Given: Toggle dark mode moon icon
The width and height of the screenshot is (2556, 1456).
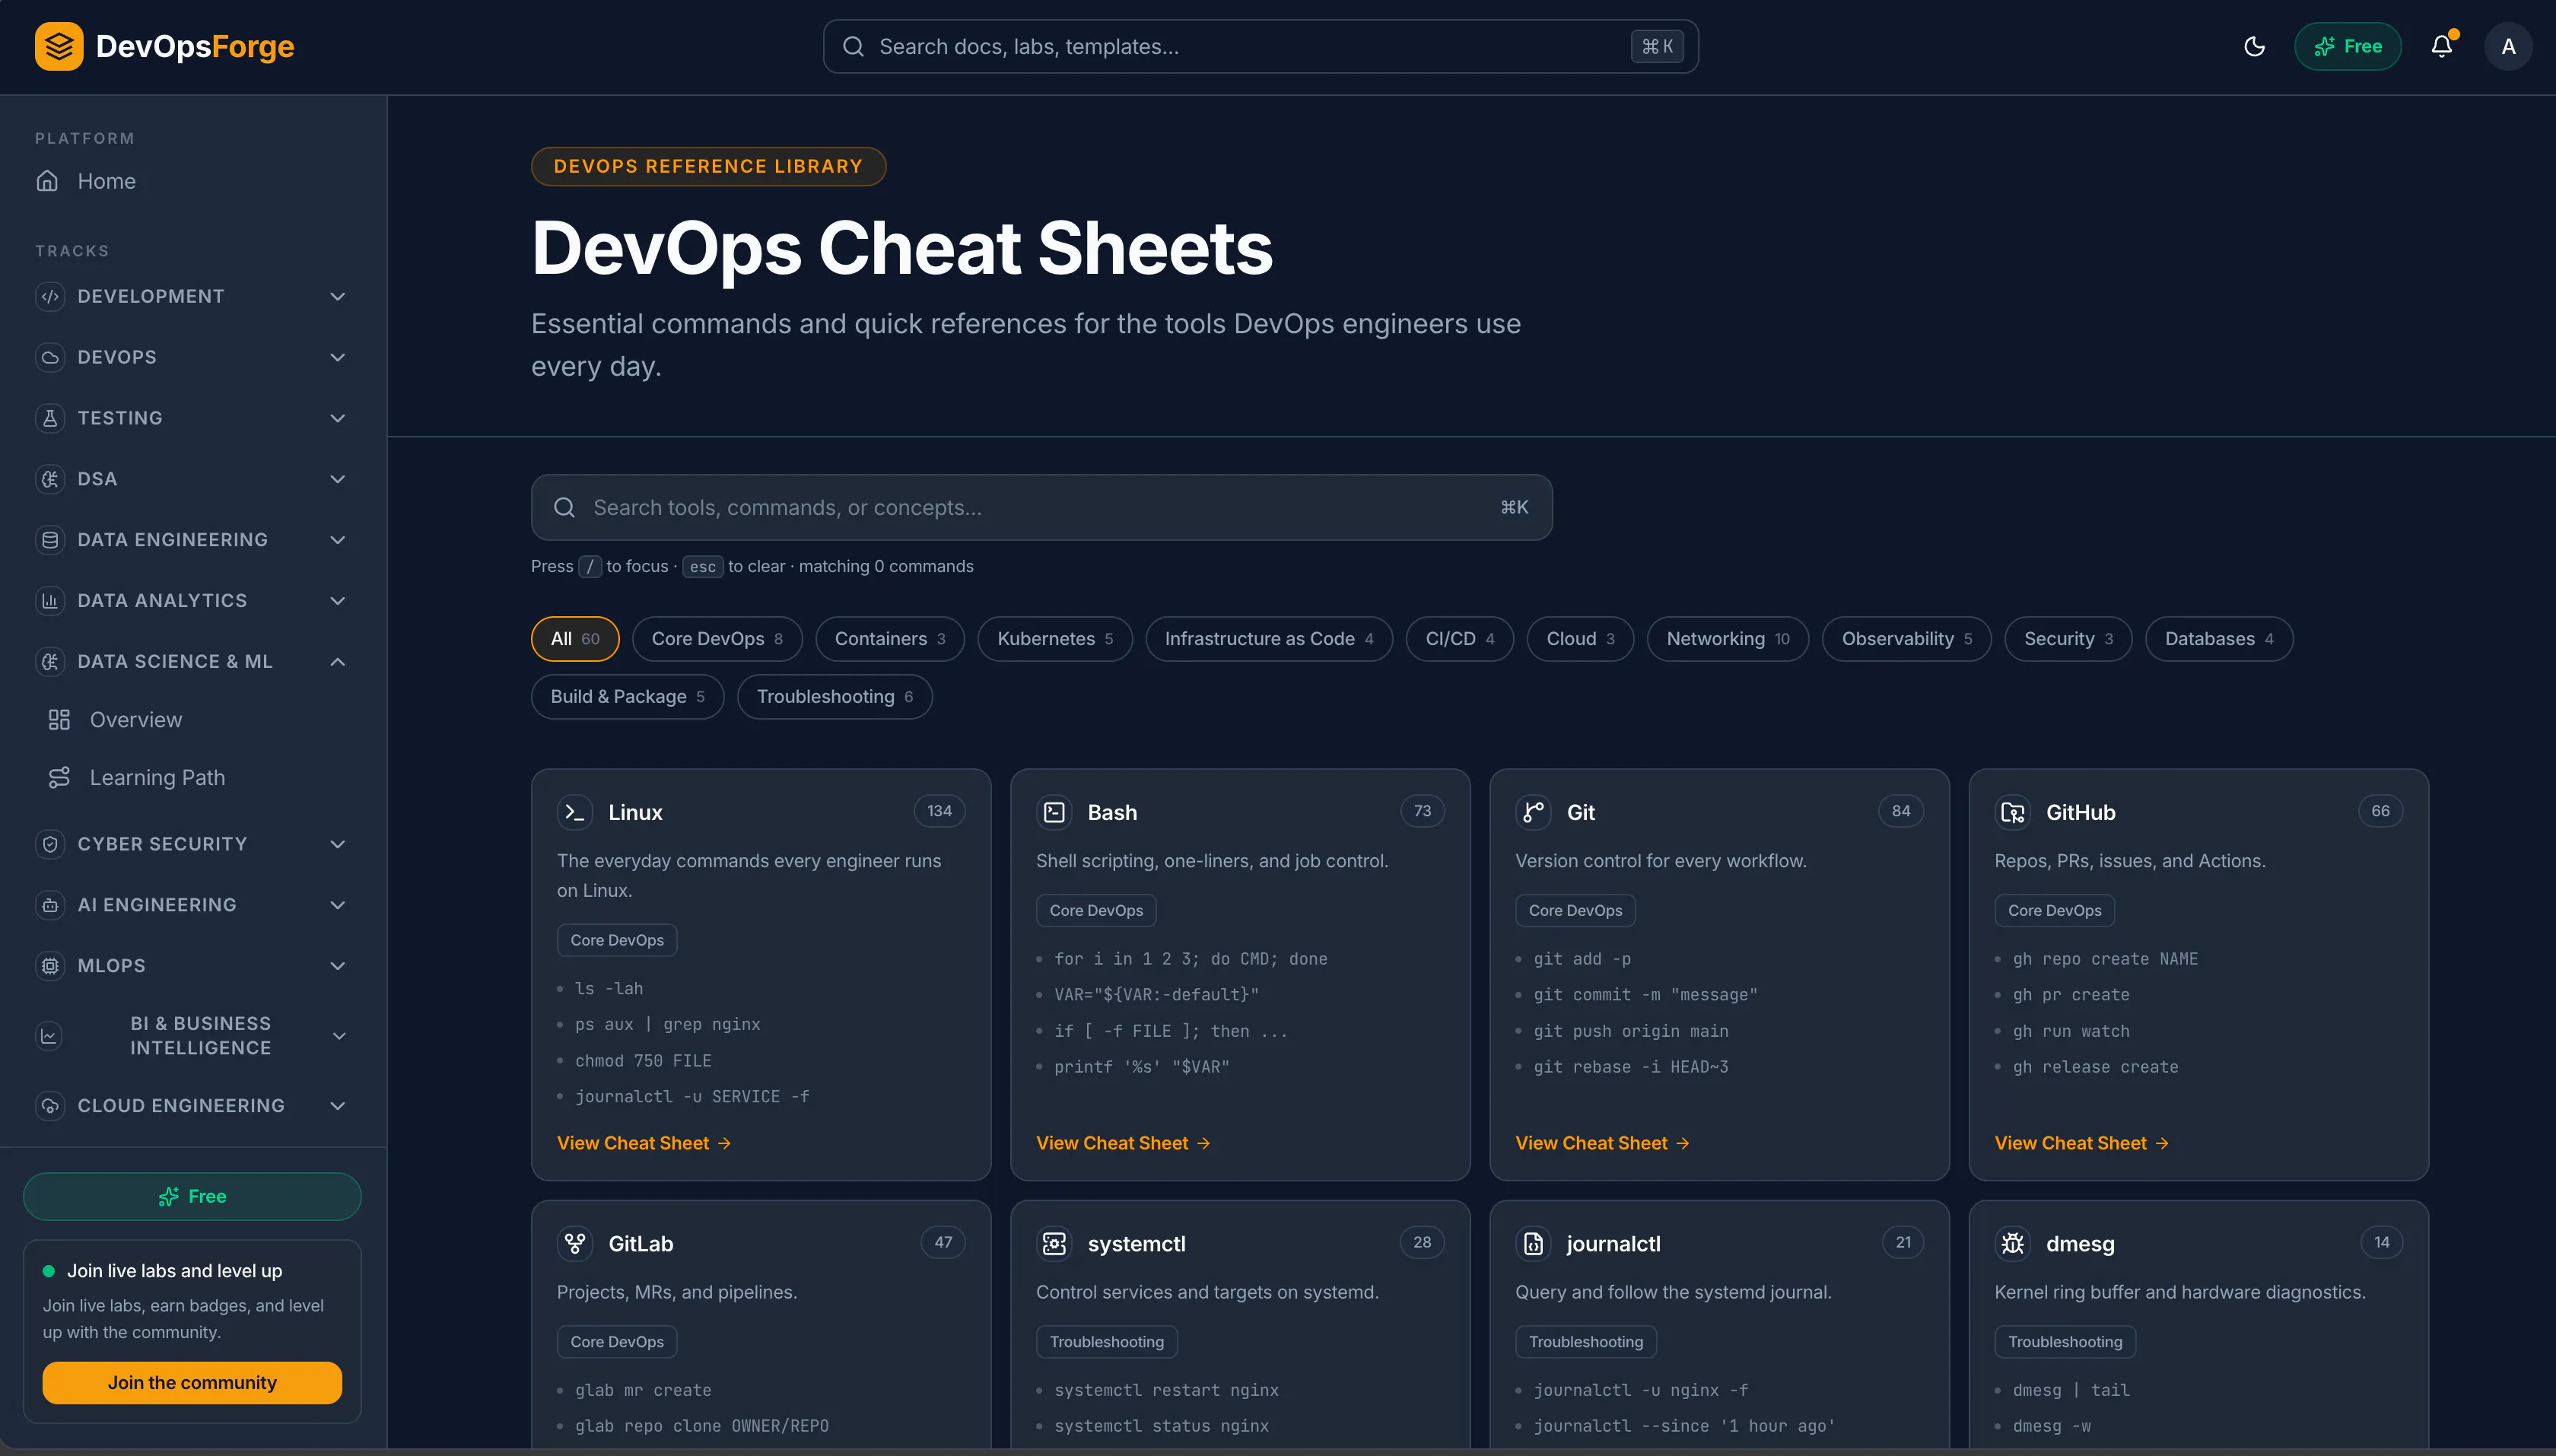Looking at the screenshot, I should coord(2254,46).
